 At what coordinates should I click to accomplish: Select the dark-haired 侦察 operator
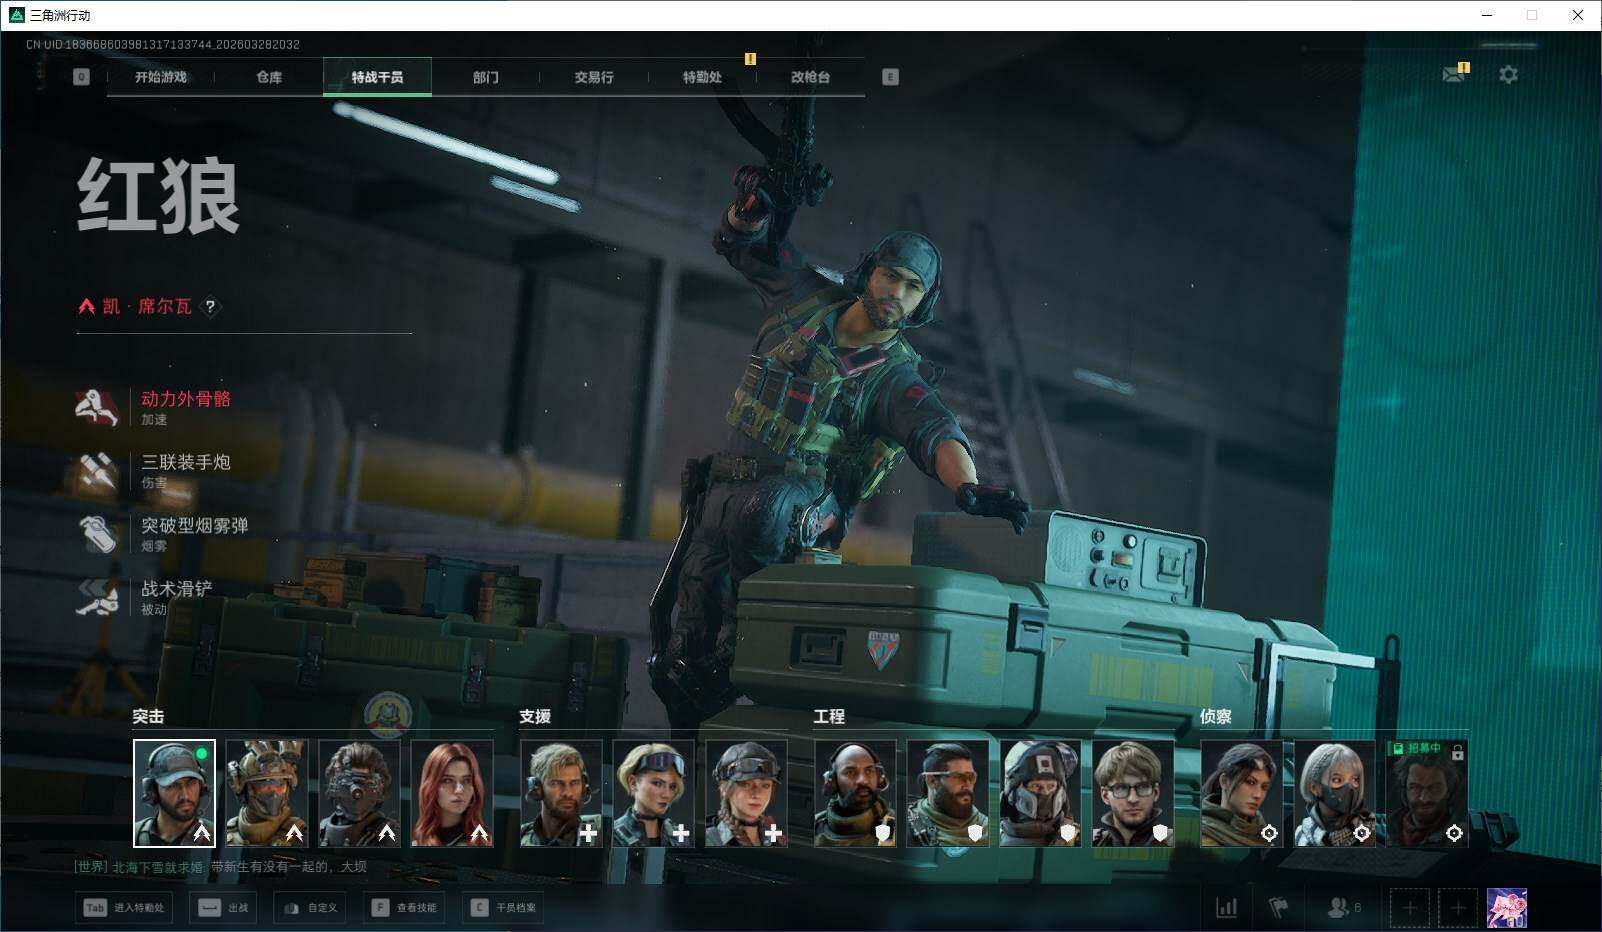(1241, 793)
